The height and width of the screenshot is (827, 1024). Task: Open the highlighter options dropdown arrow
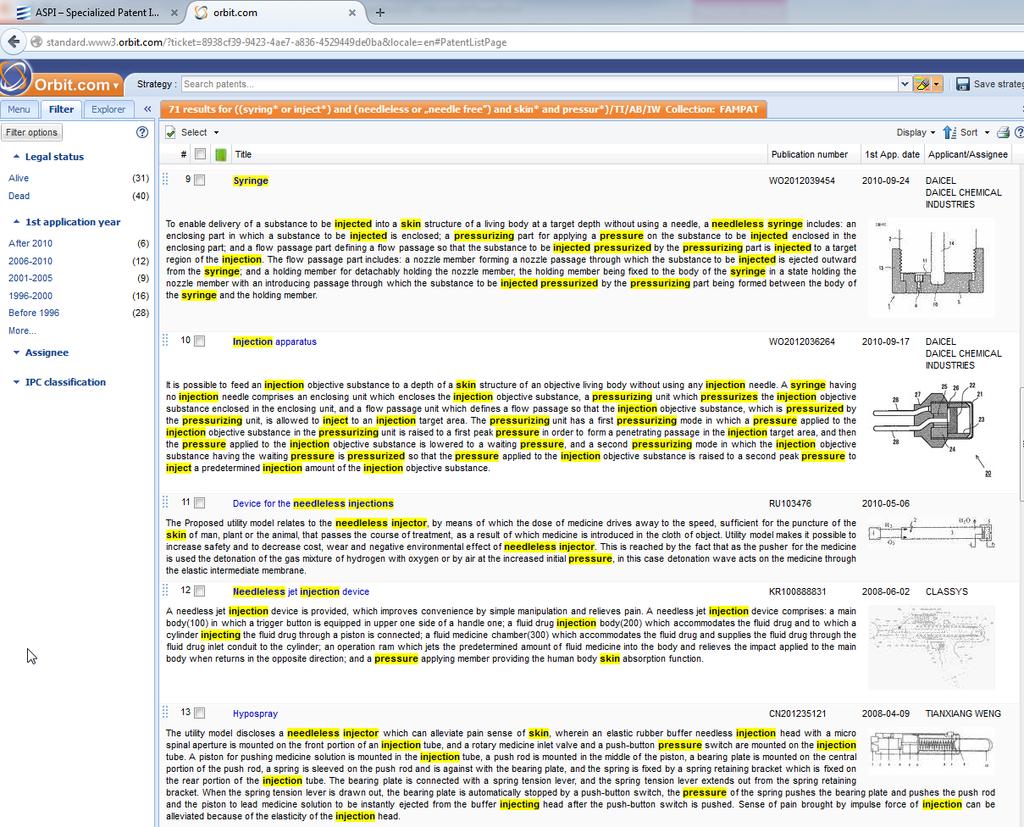click(x=936, y=84)
